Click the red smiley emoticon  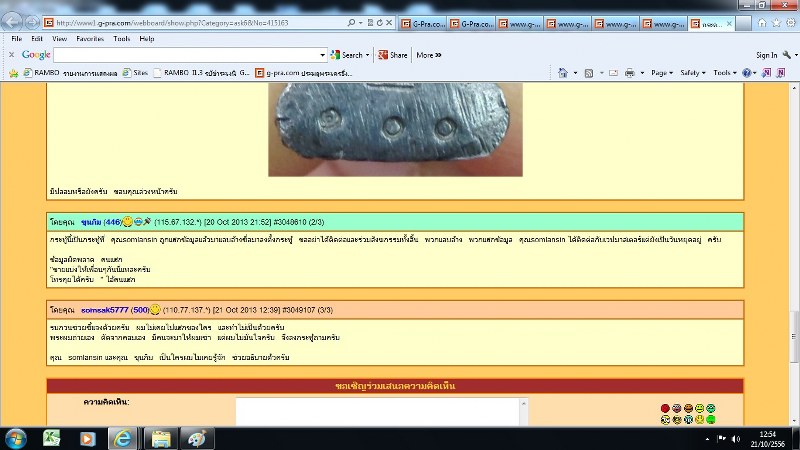(665, 408)
